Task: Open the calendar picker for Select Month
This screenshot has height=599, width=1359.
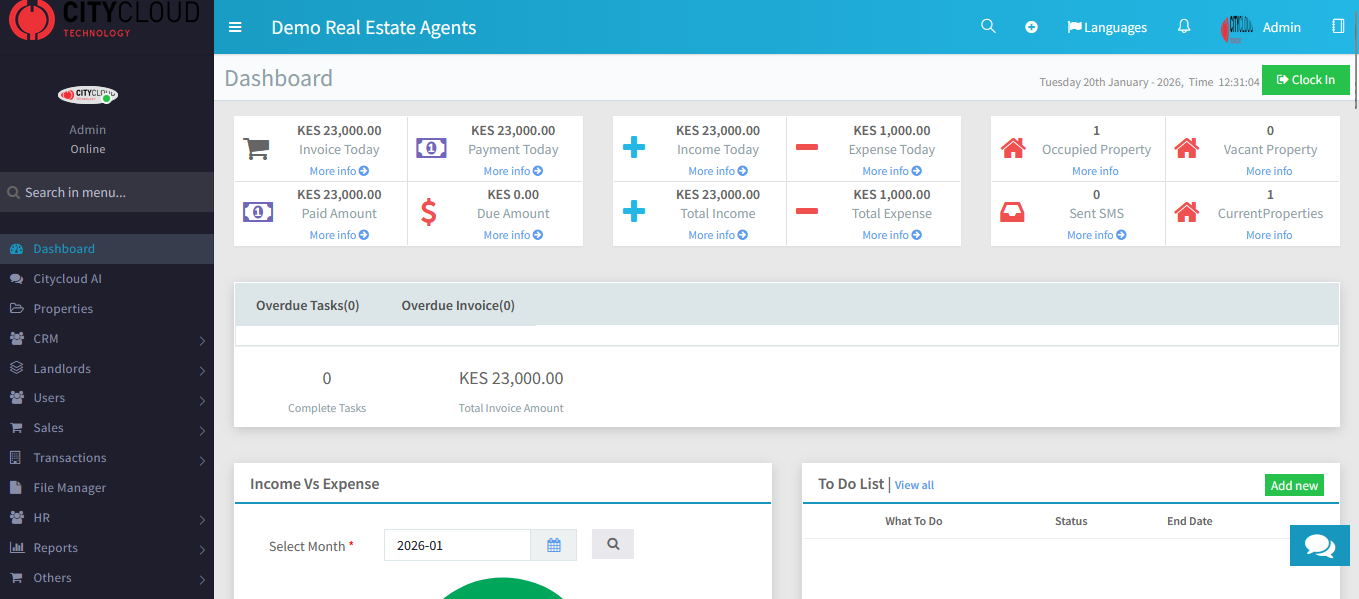Action: 554,545
